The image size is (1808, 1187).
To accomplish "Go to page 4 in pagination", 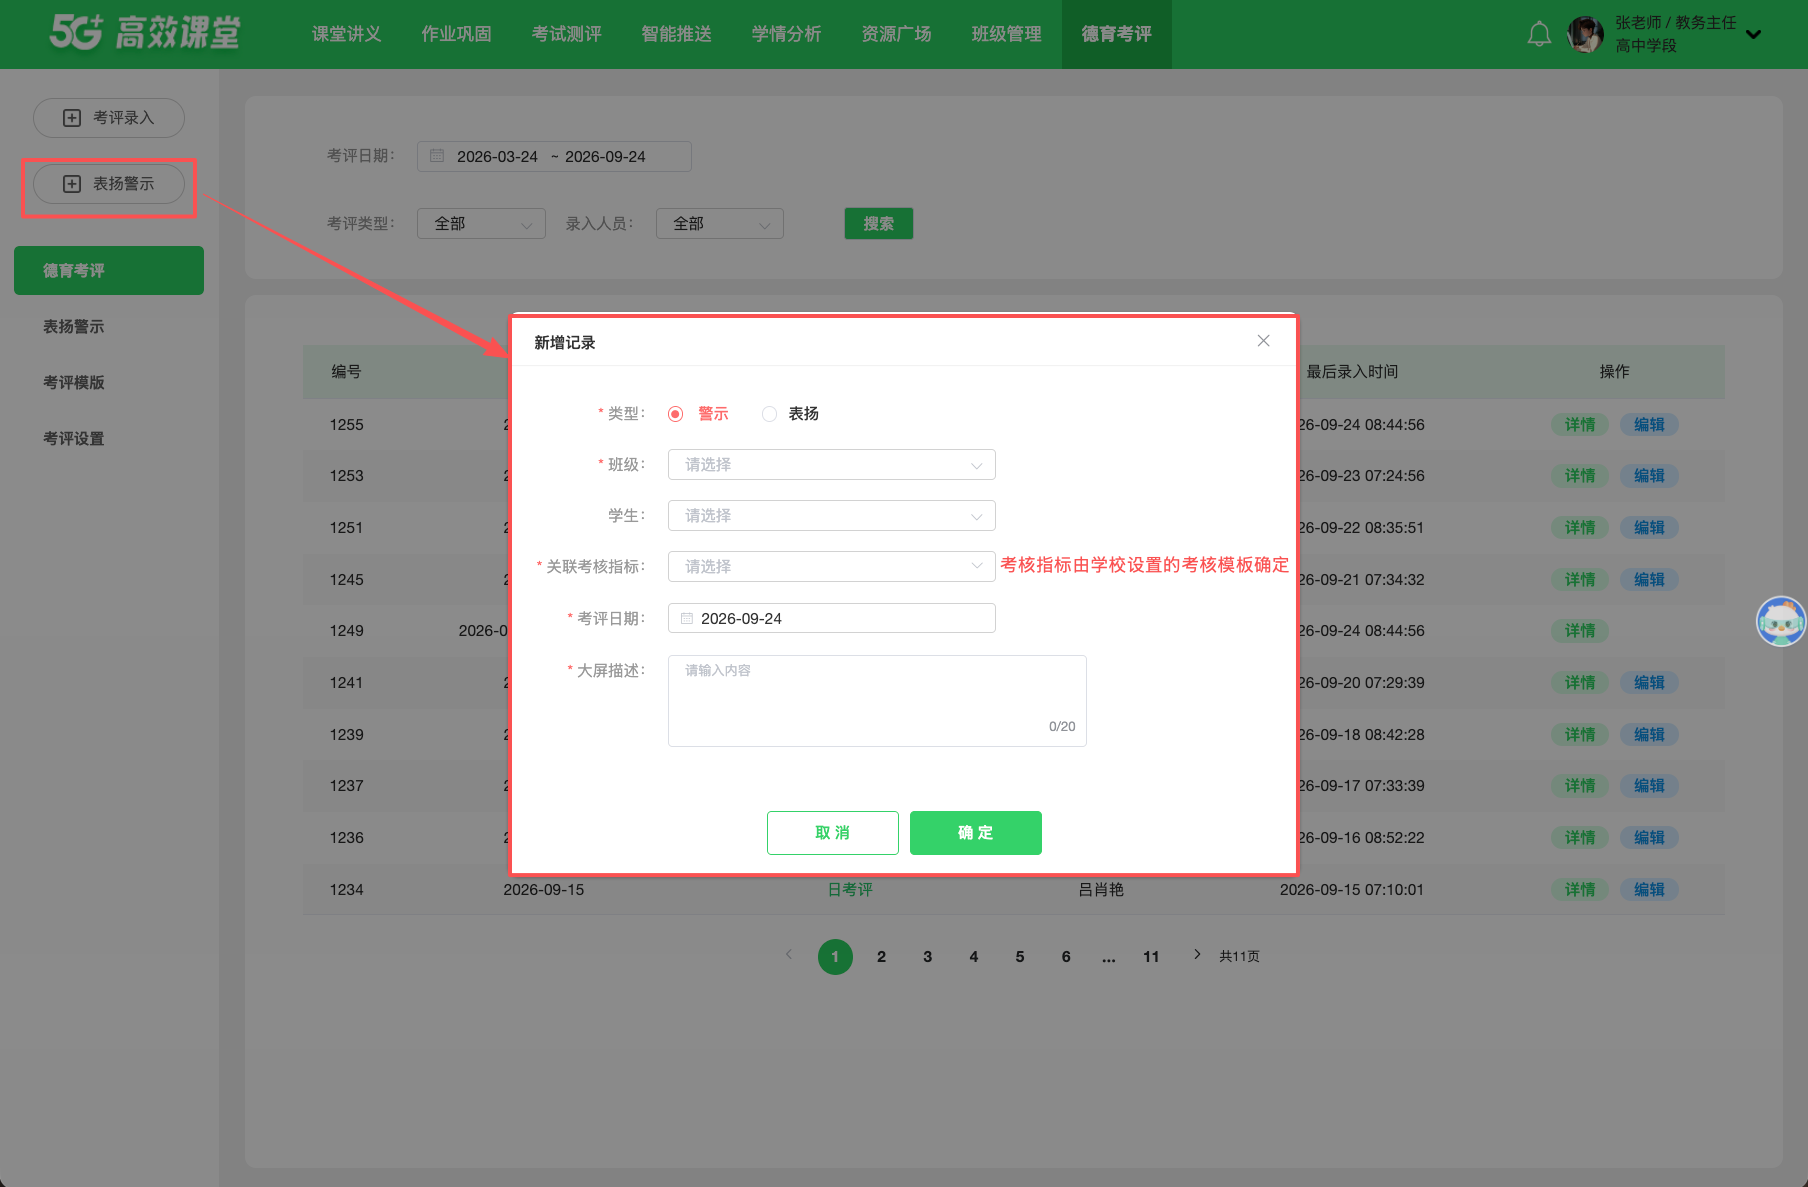I will tap(974, 957).
